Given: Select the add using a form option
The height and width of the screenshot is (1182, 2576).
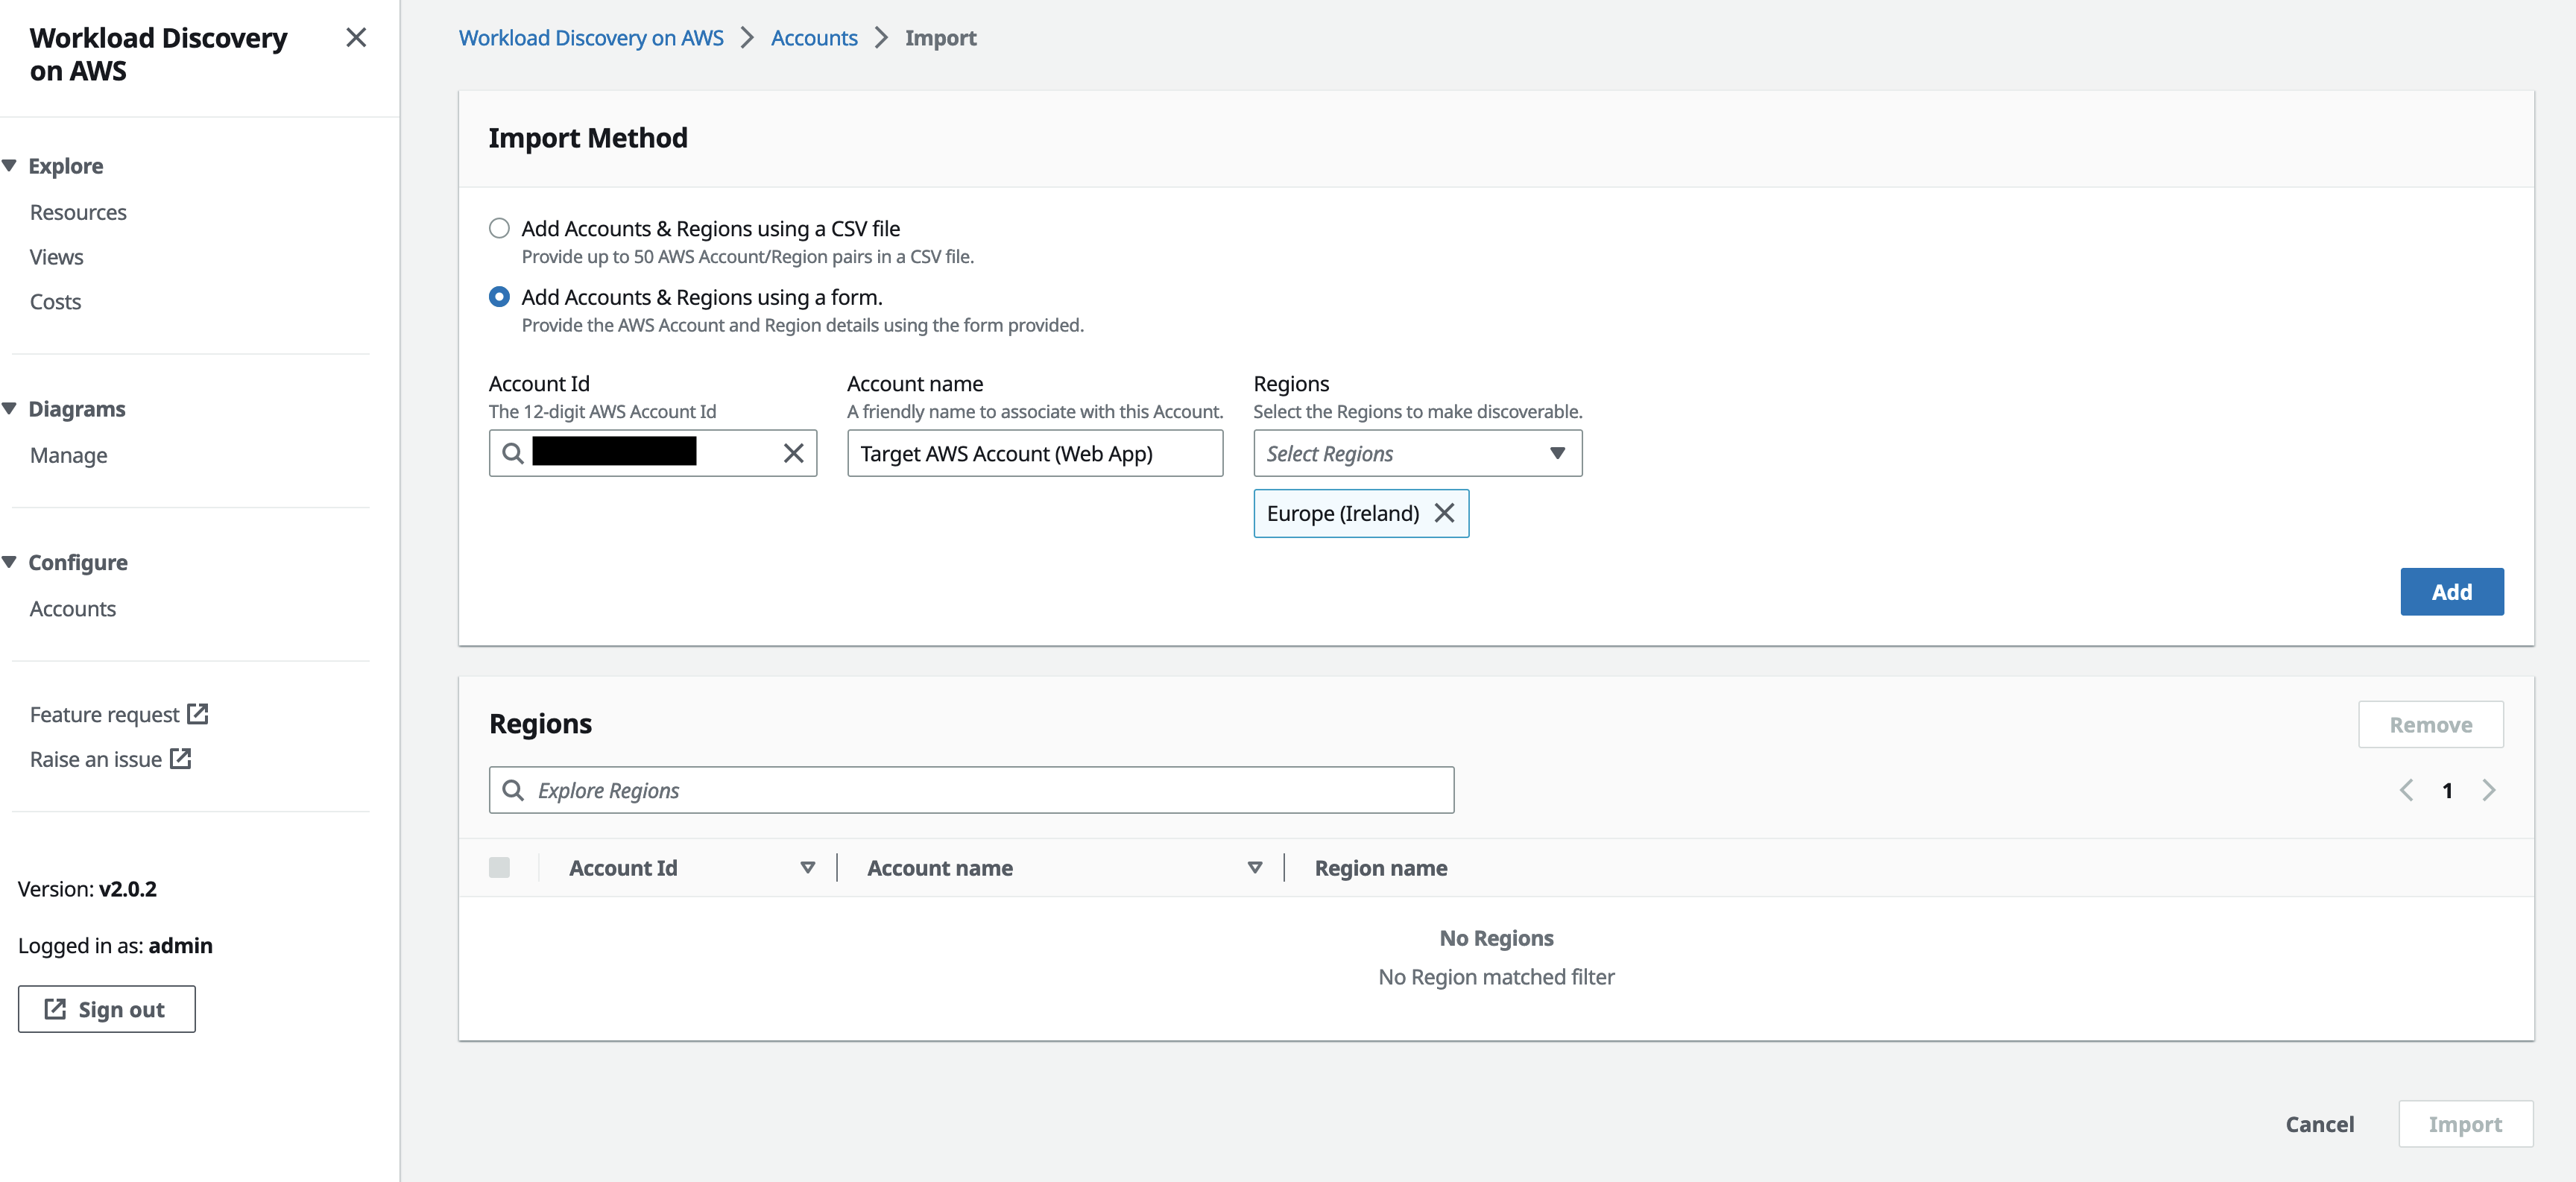Looking at the screenshot, I should tap(499, 297).
